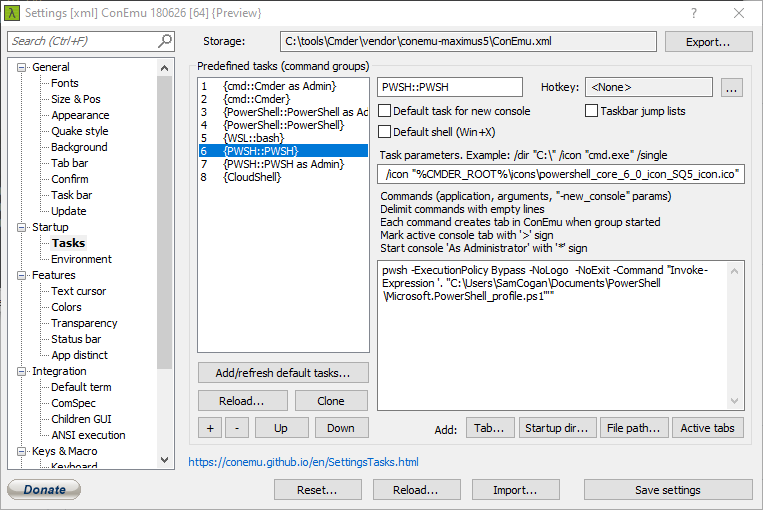This screenshot has height=510, width=763.
Task: Click the File path... button
Action: (634, 428)
